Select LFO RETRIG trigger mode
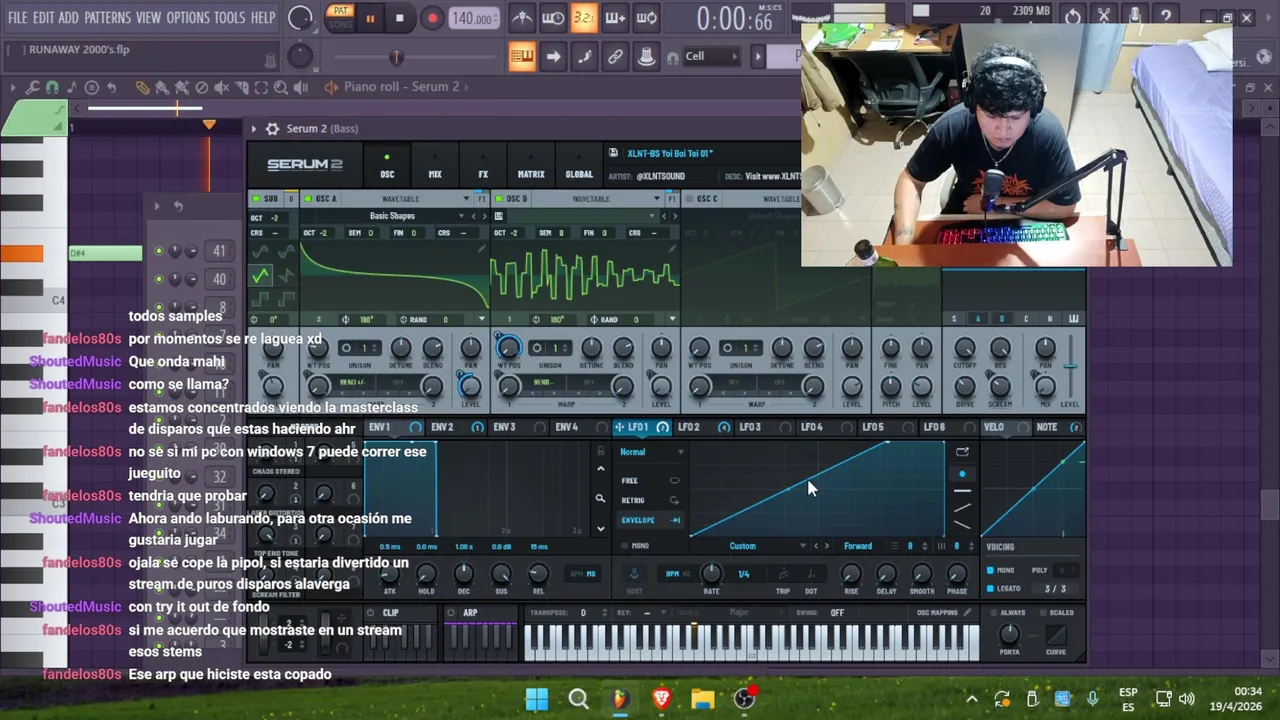This screenshot has width=1280, height=720. point(650,500)
